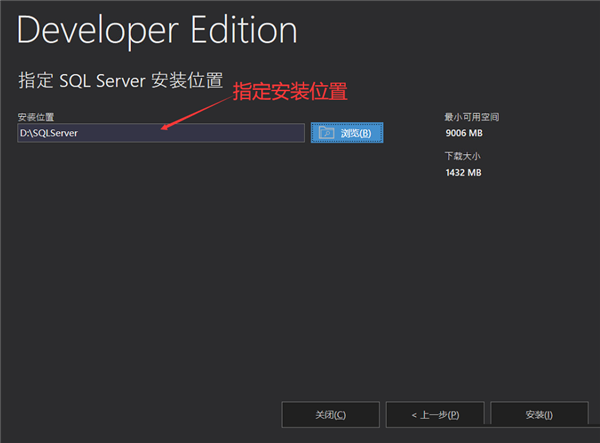
Task: Click the red 指定安装位置 annotation text
Action: pyautogui.click(x=290, y=91)
